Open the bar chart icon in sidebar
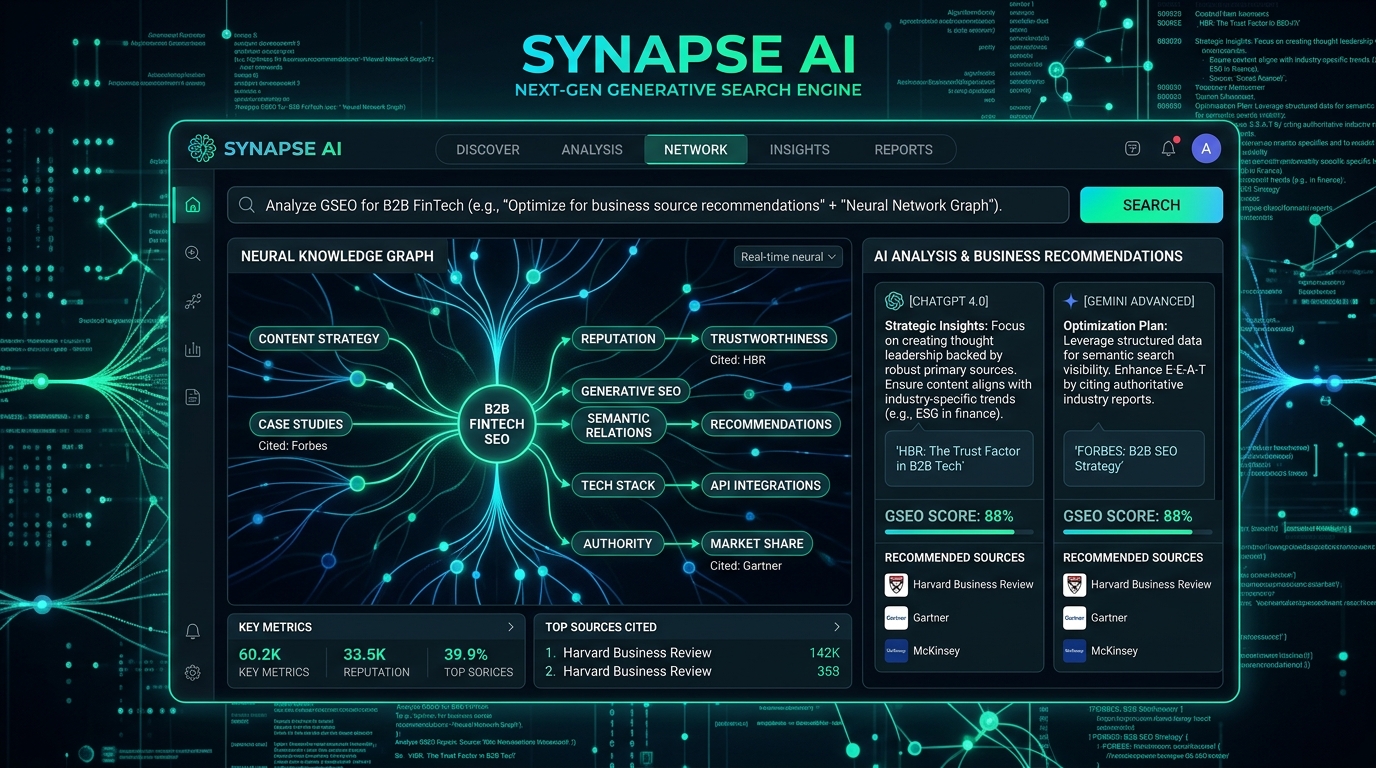This screenshot has height=768, width=1376. 193,349
